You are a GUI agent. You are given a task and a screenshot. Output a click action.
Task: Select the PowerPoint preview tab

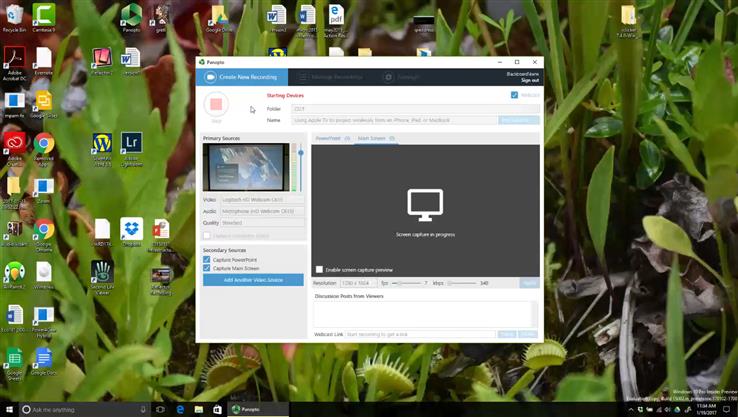[332, 138]
